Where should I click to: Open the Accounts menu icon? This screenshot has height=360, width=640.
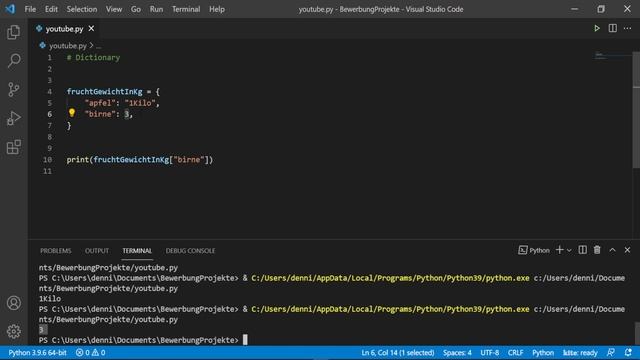[13, 303]
